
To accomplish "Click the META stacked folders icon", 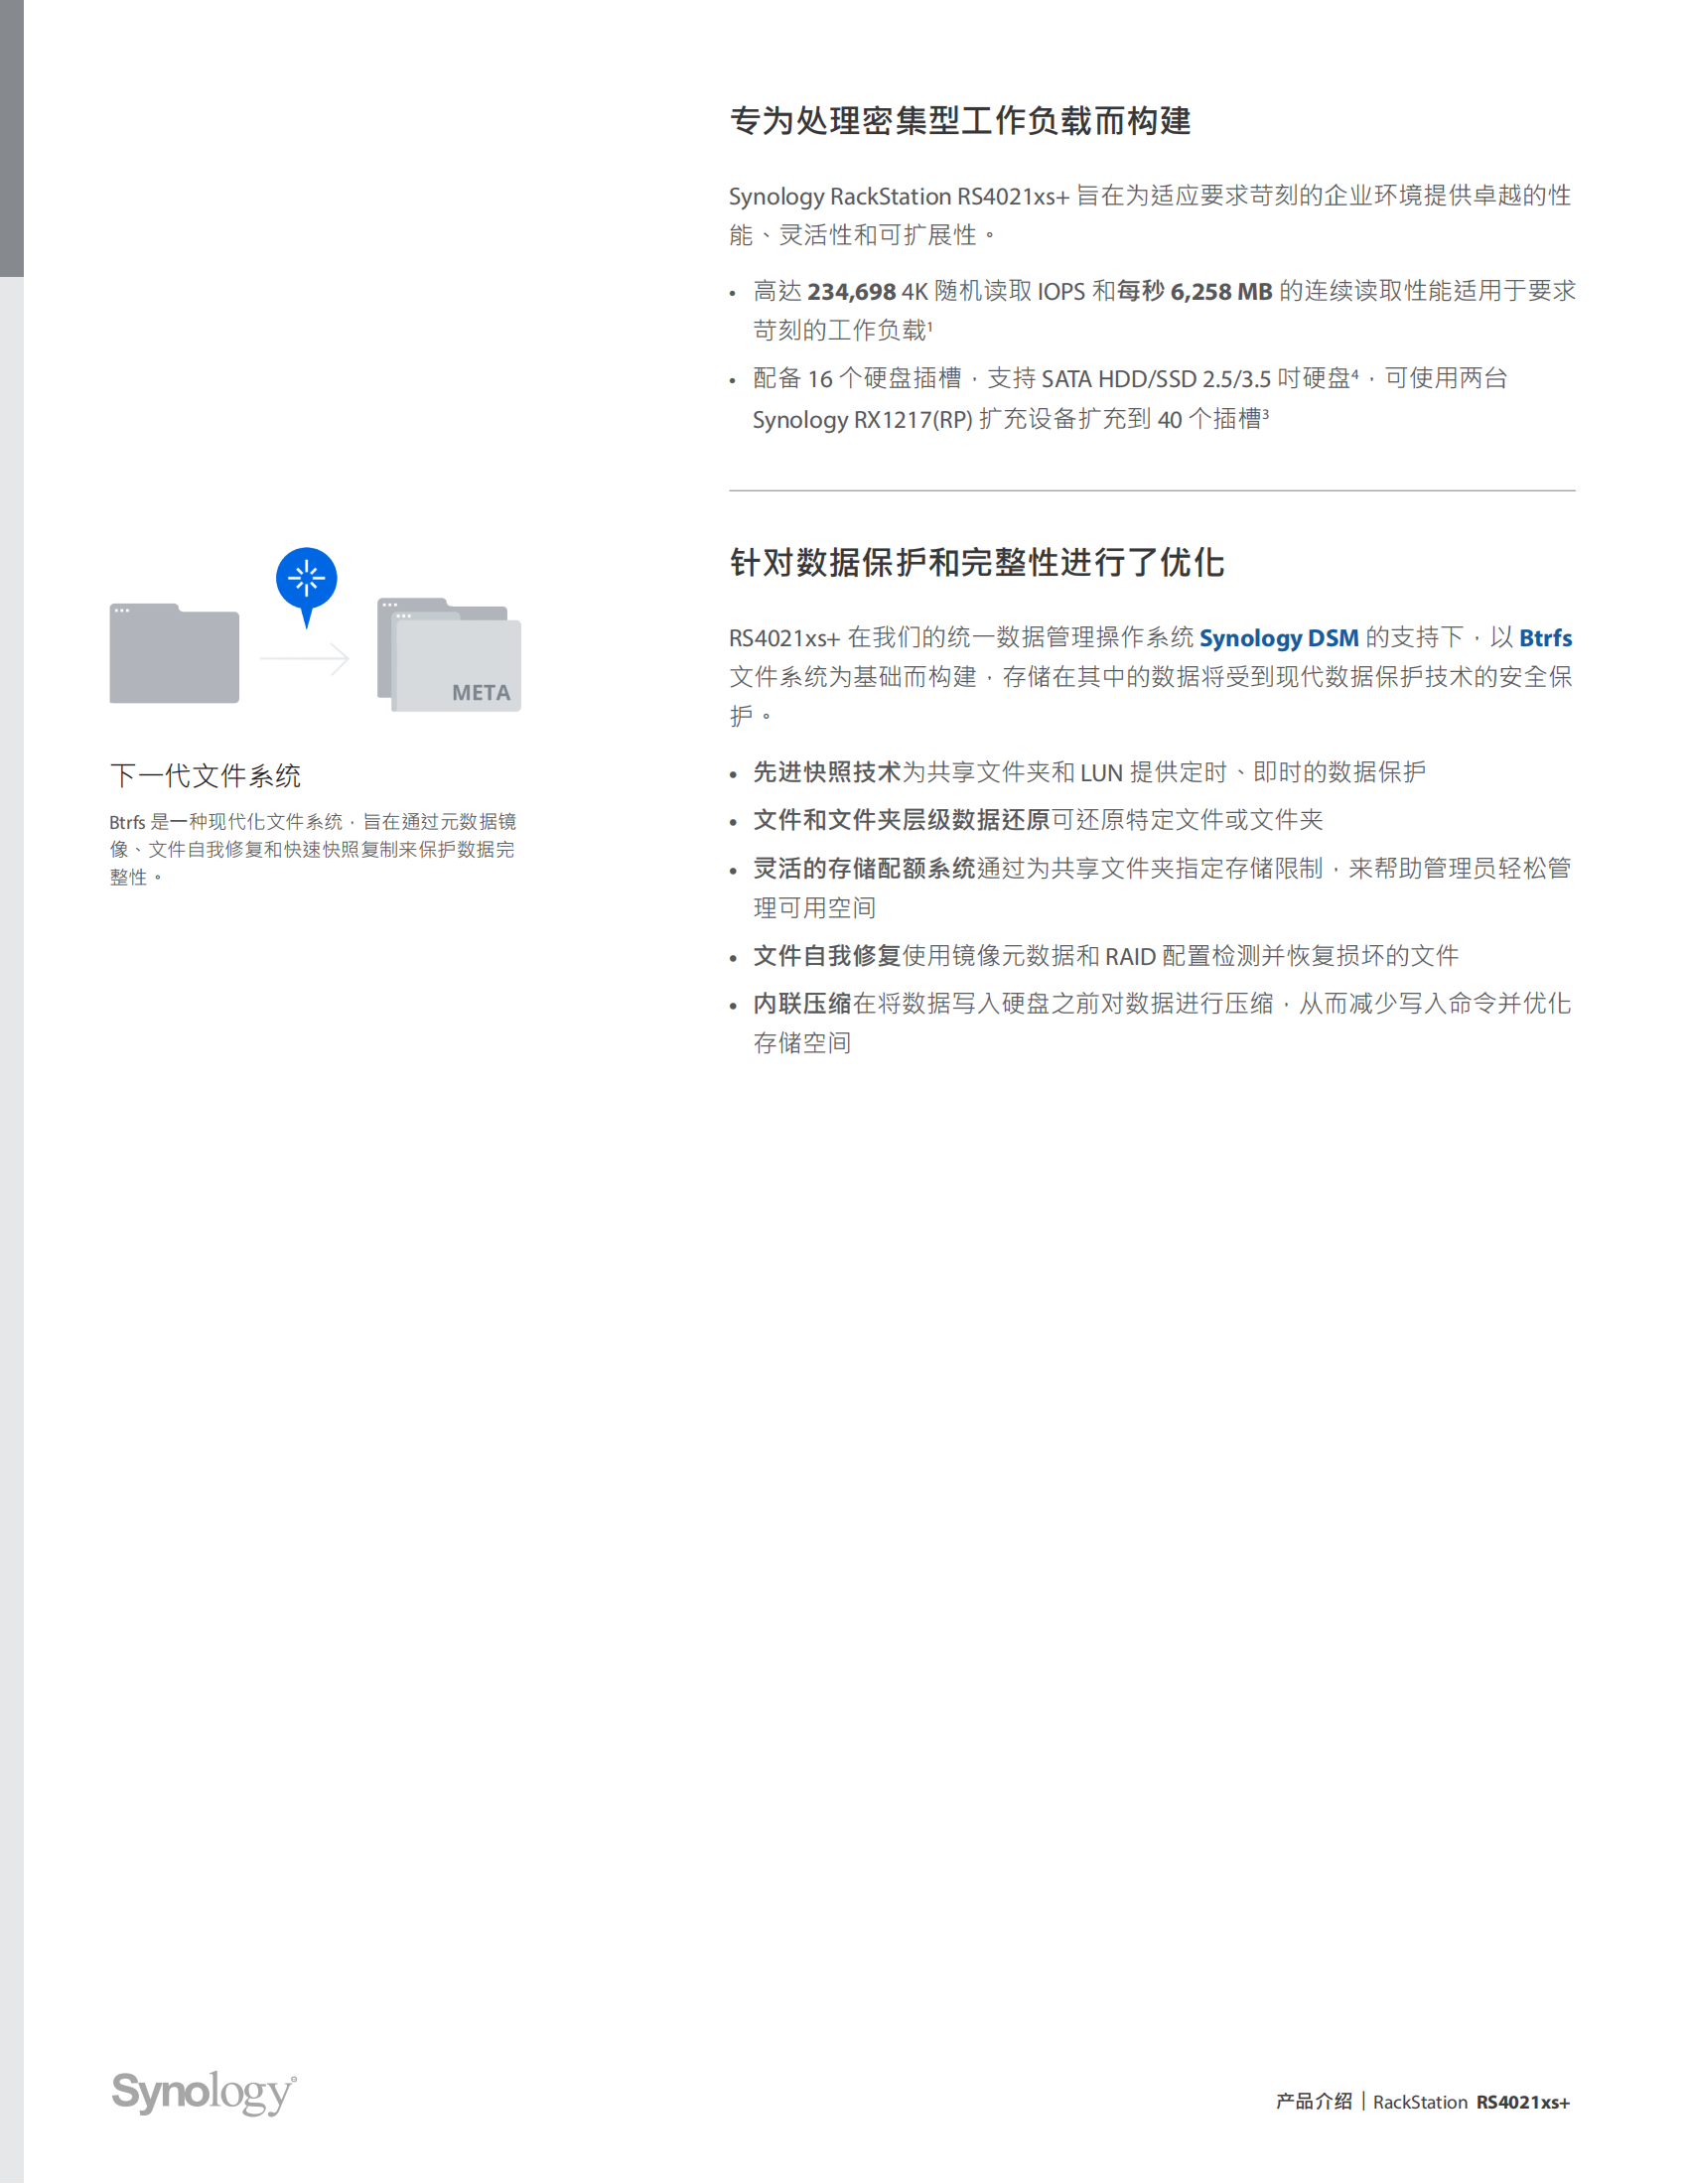I will pyautogui.click(x=449, y=654).
